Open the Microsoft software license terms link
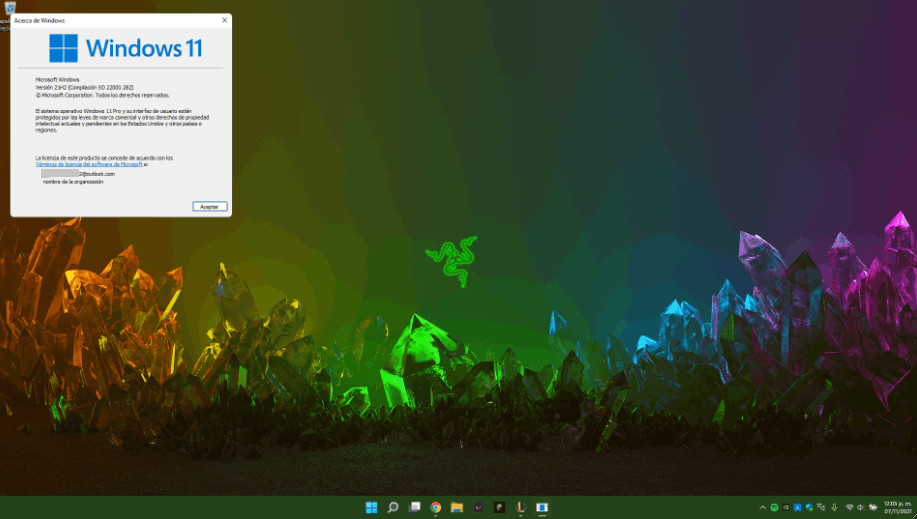The width and height of the screenshot is (917, 519). (x=89, y=164)
